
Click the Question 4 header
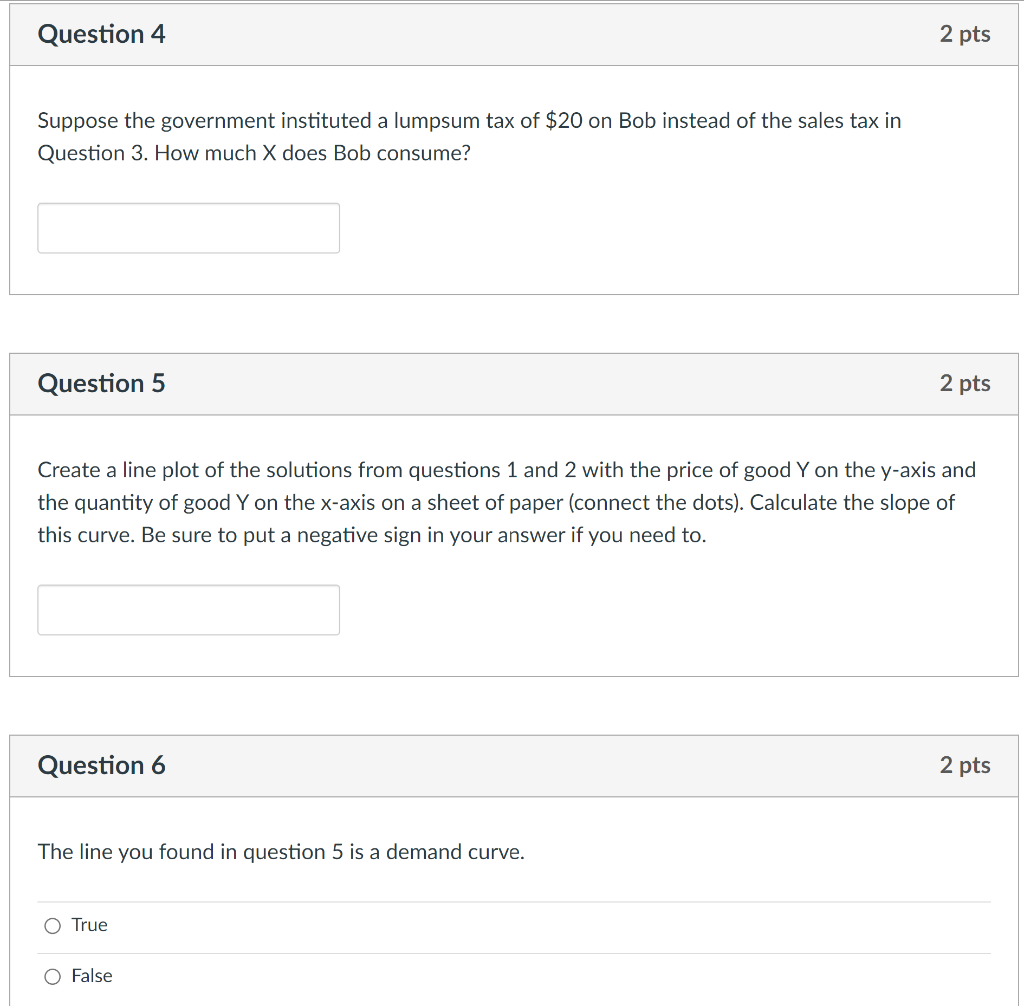101,33
